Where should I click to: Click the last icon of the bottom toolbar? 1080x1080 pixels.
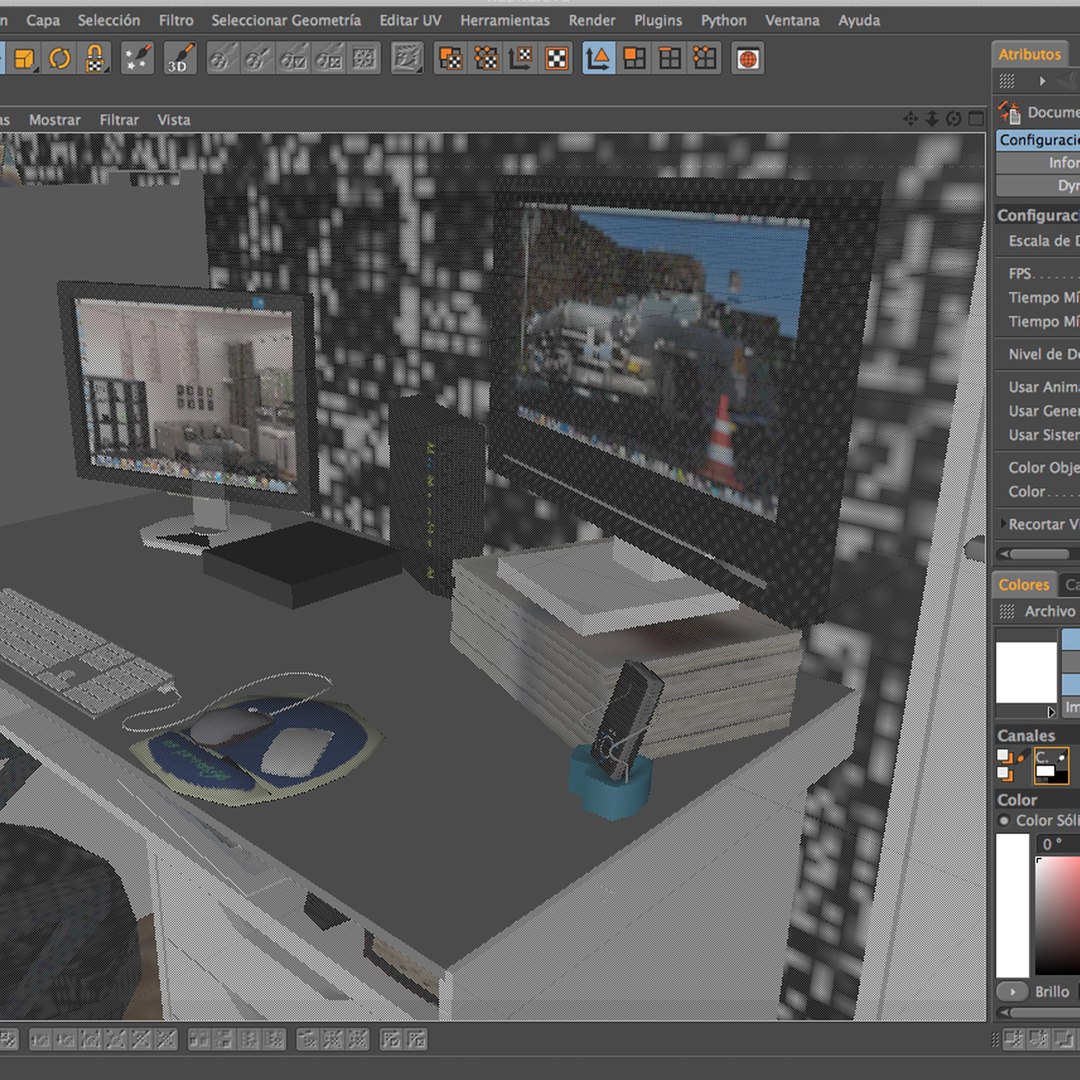click(x=416, y=1039)
